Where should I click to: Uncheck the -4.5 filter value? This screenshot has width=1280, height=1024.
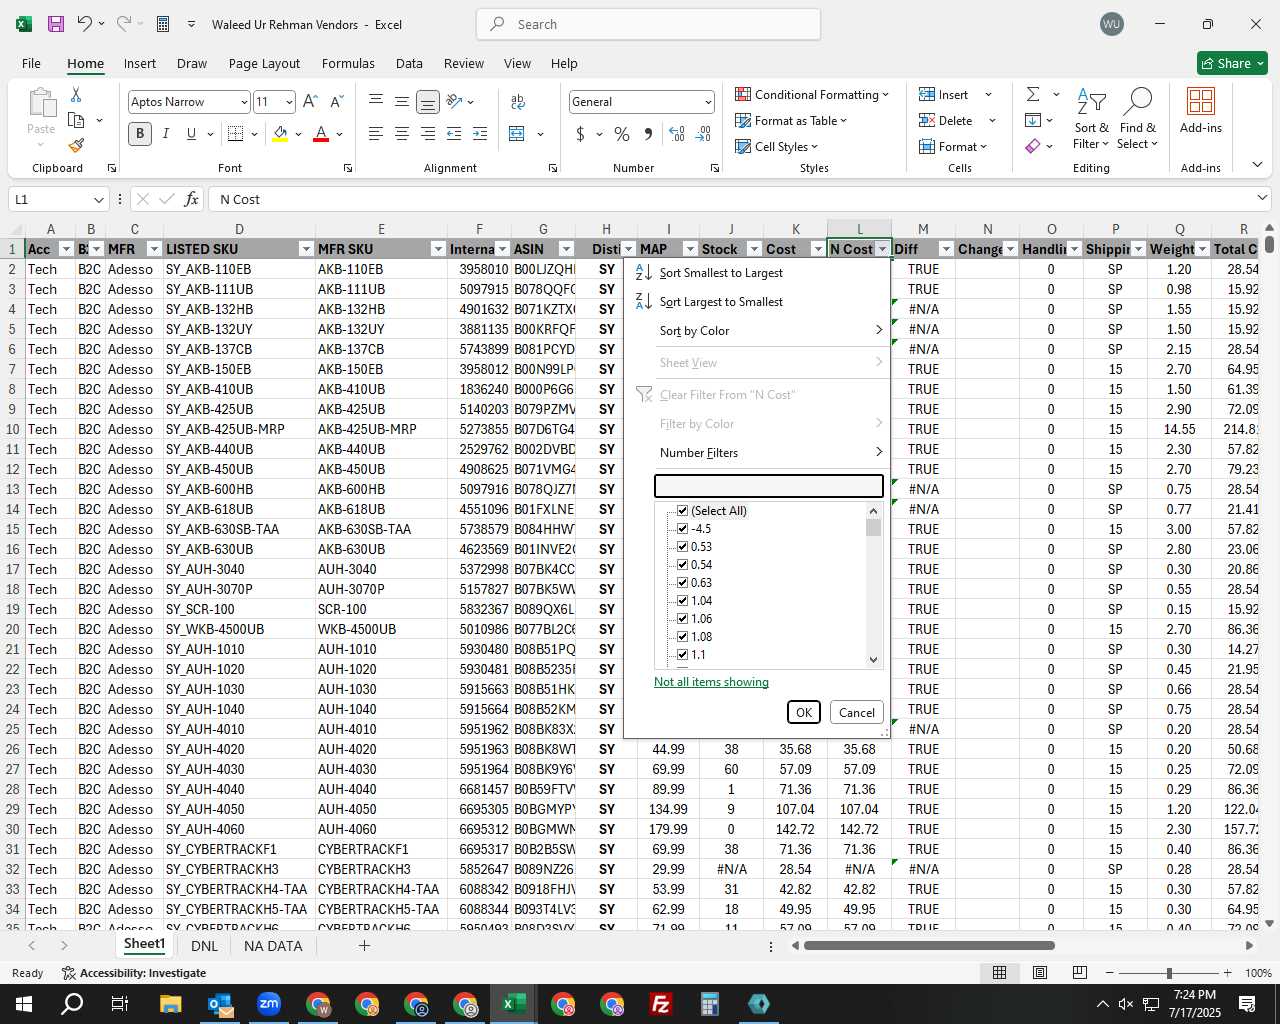click(x=683, y=528)
